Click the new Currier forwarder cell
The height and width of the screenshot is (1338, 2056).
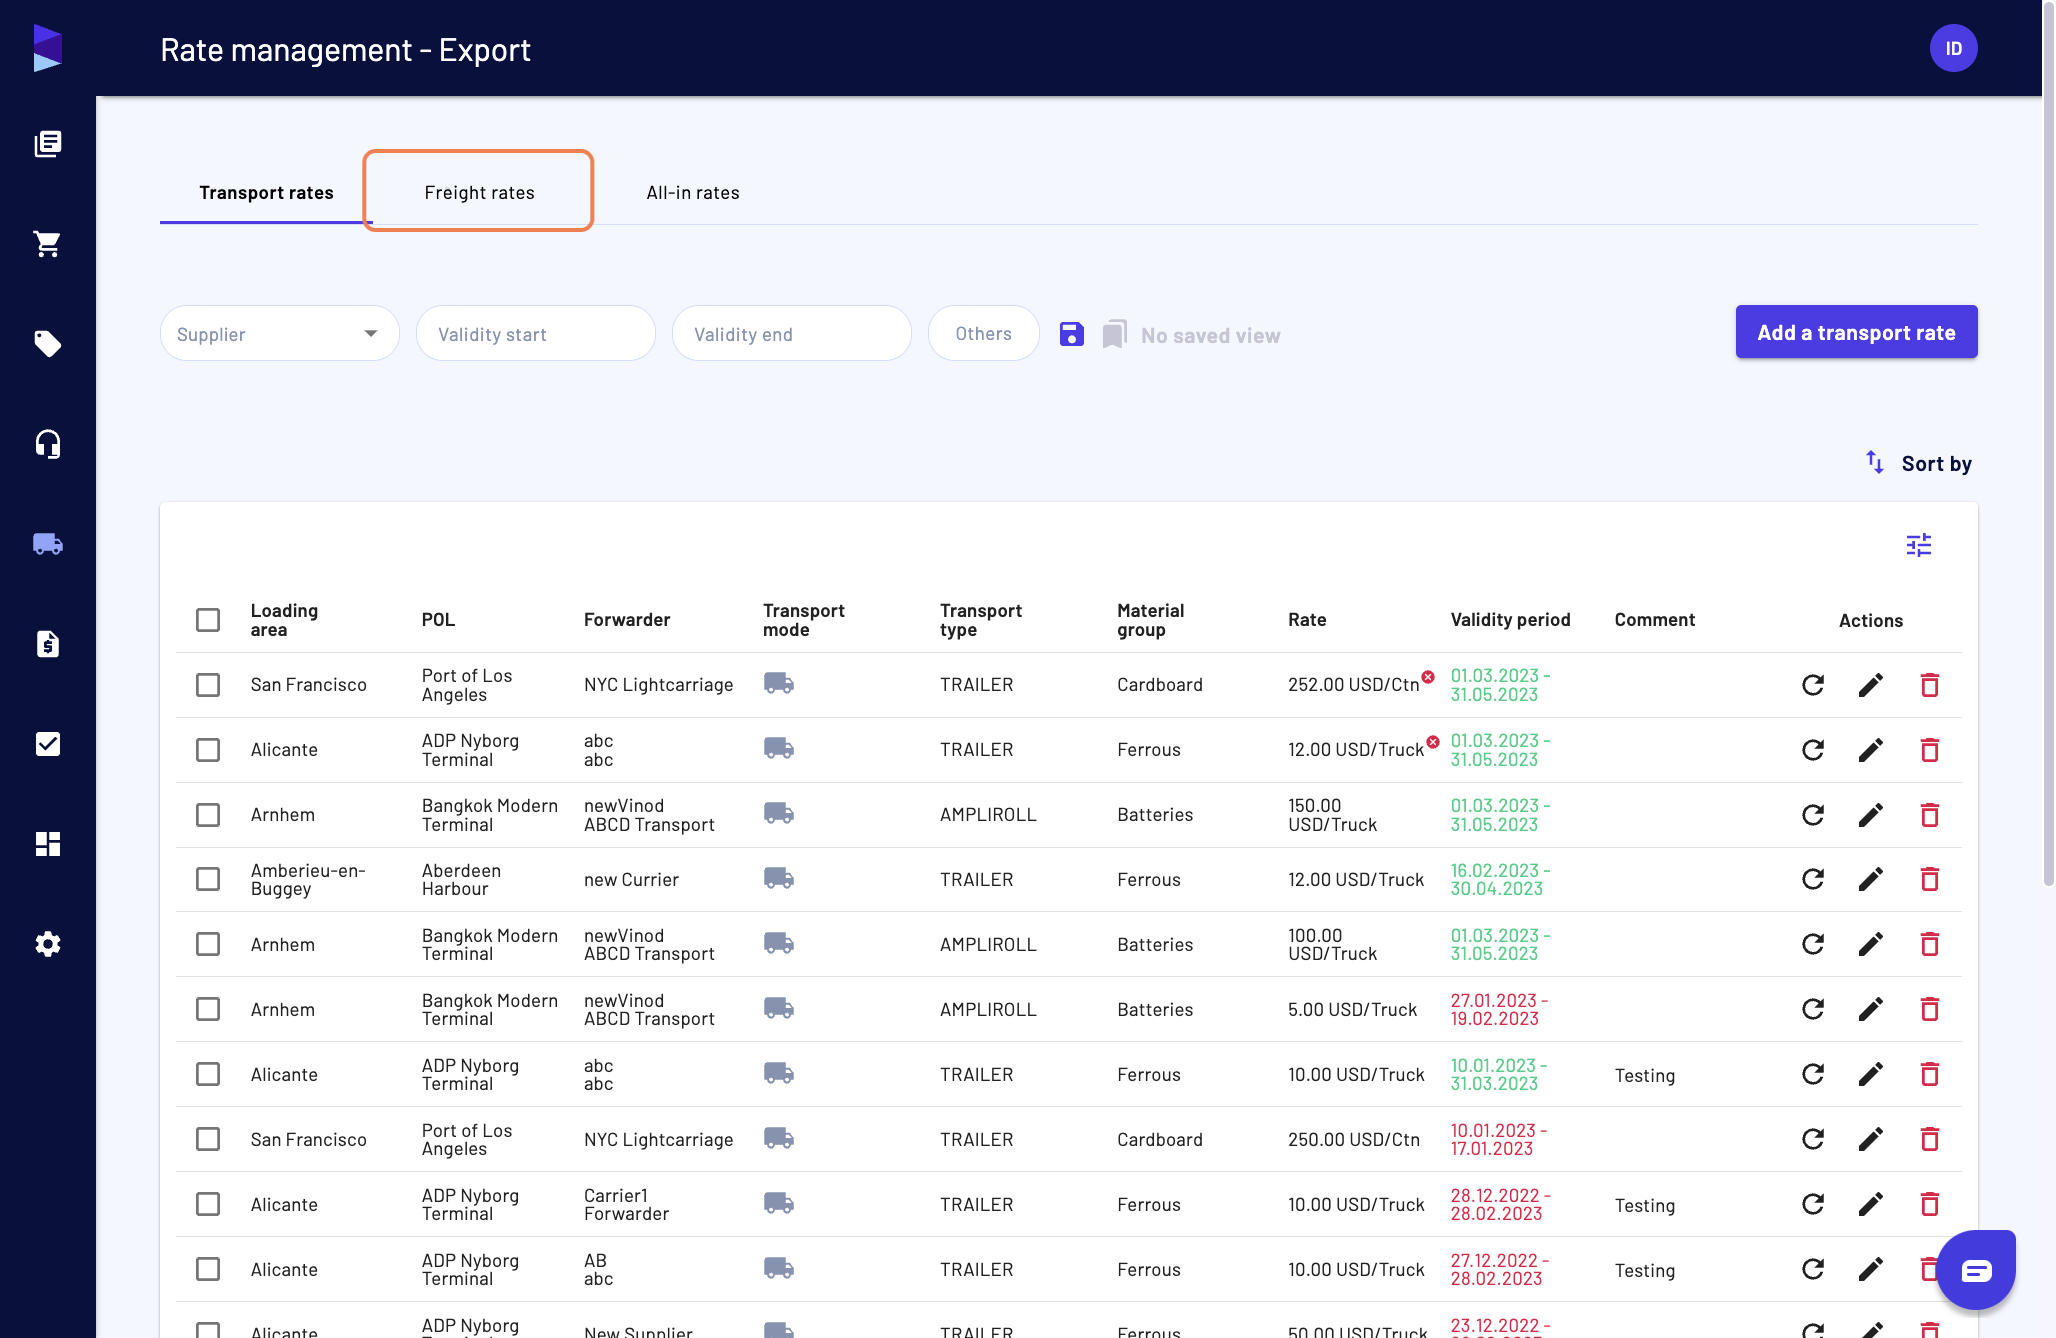point(631,880)
